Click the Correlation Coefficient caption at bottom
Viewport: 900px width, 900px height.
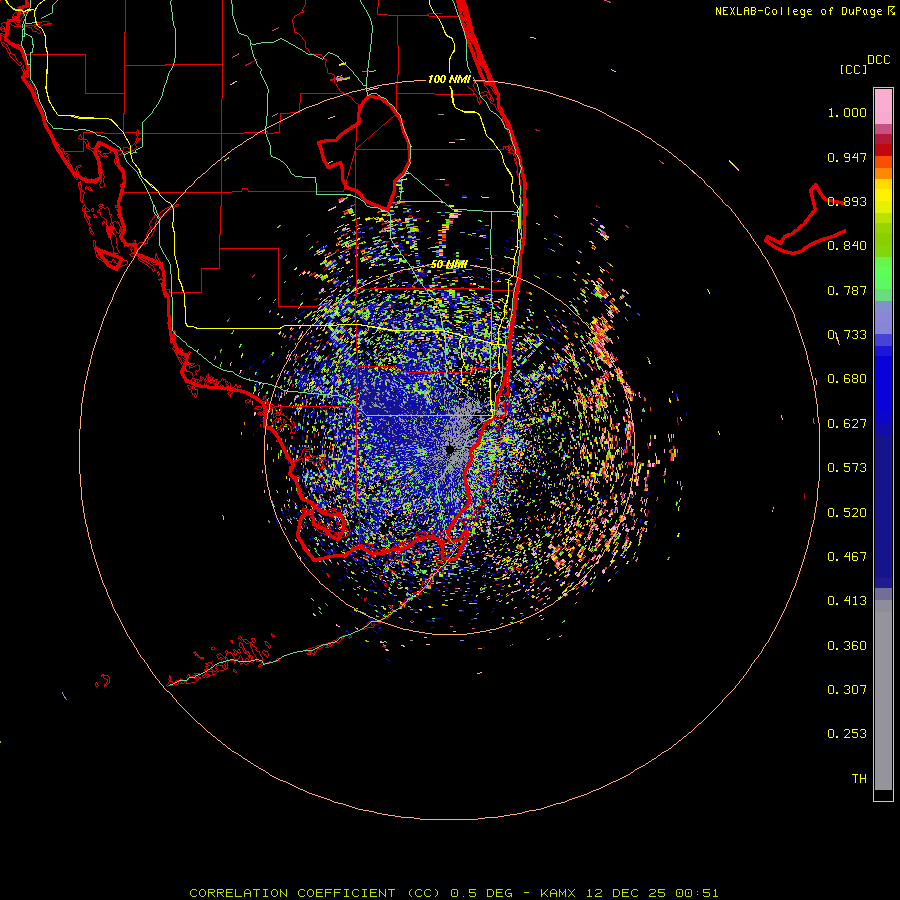click(x=453, y=893)
